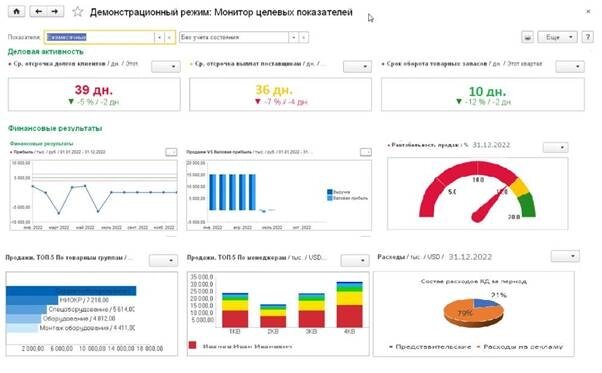
Task: Click open button beside Показатели dropdown arrow
Action: point(170,37)
